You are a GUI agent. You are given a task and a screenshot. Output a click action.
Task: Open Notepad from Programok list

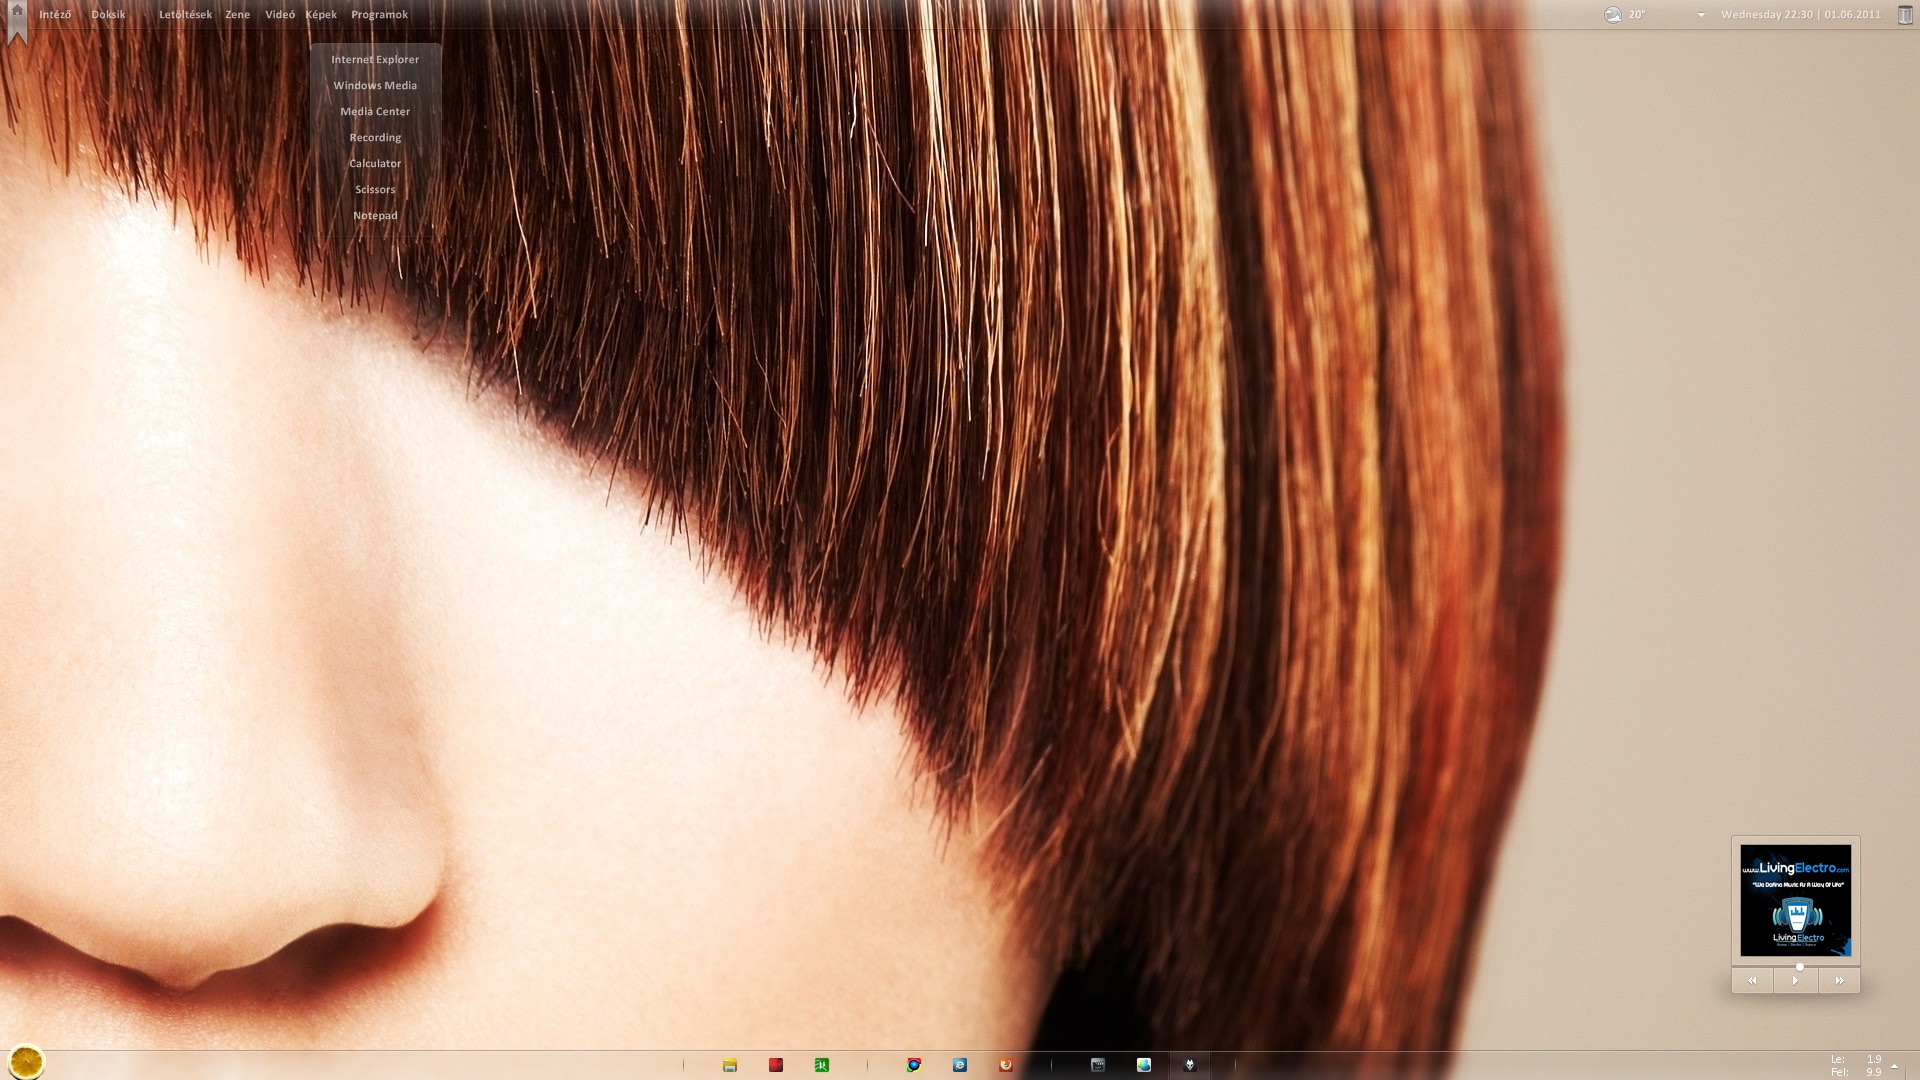tap(375, 216)
